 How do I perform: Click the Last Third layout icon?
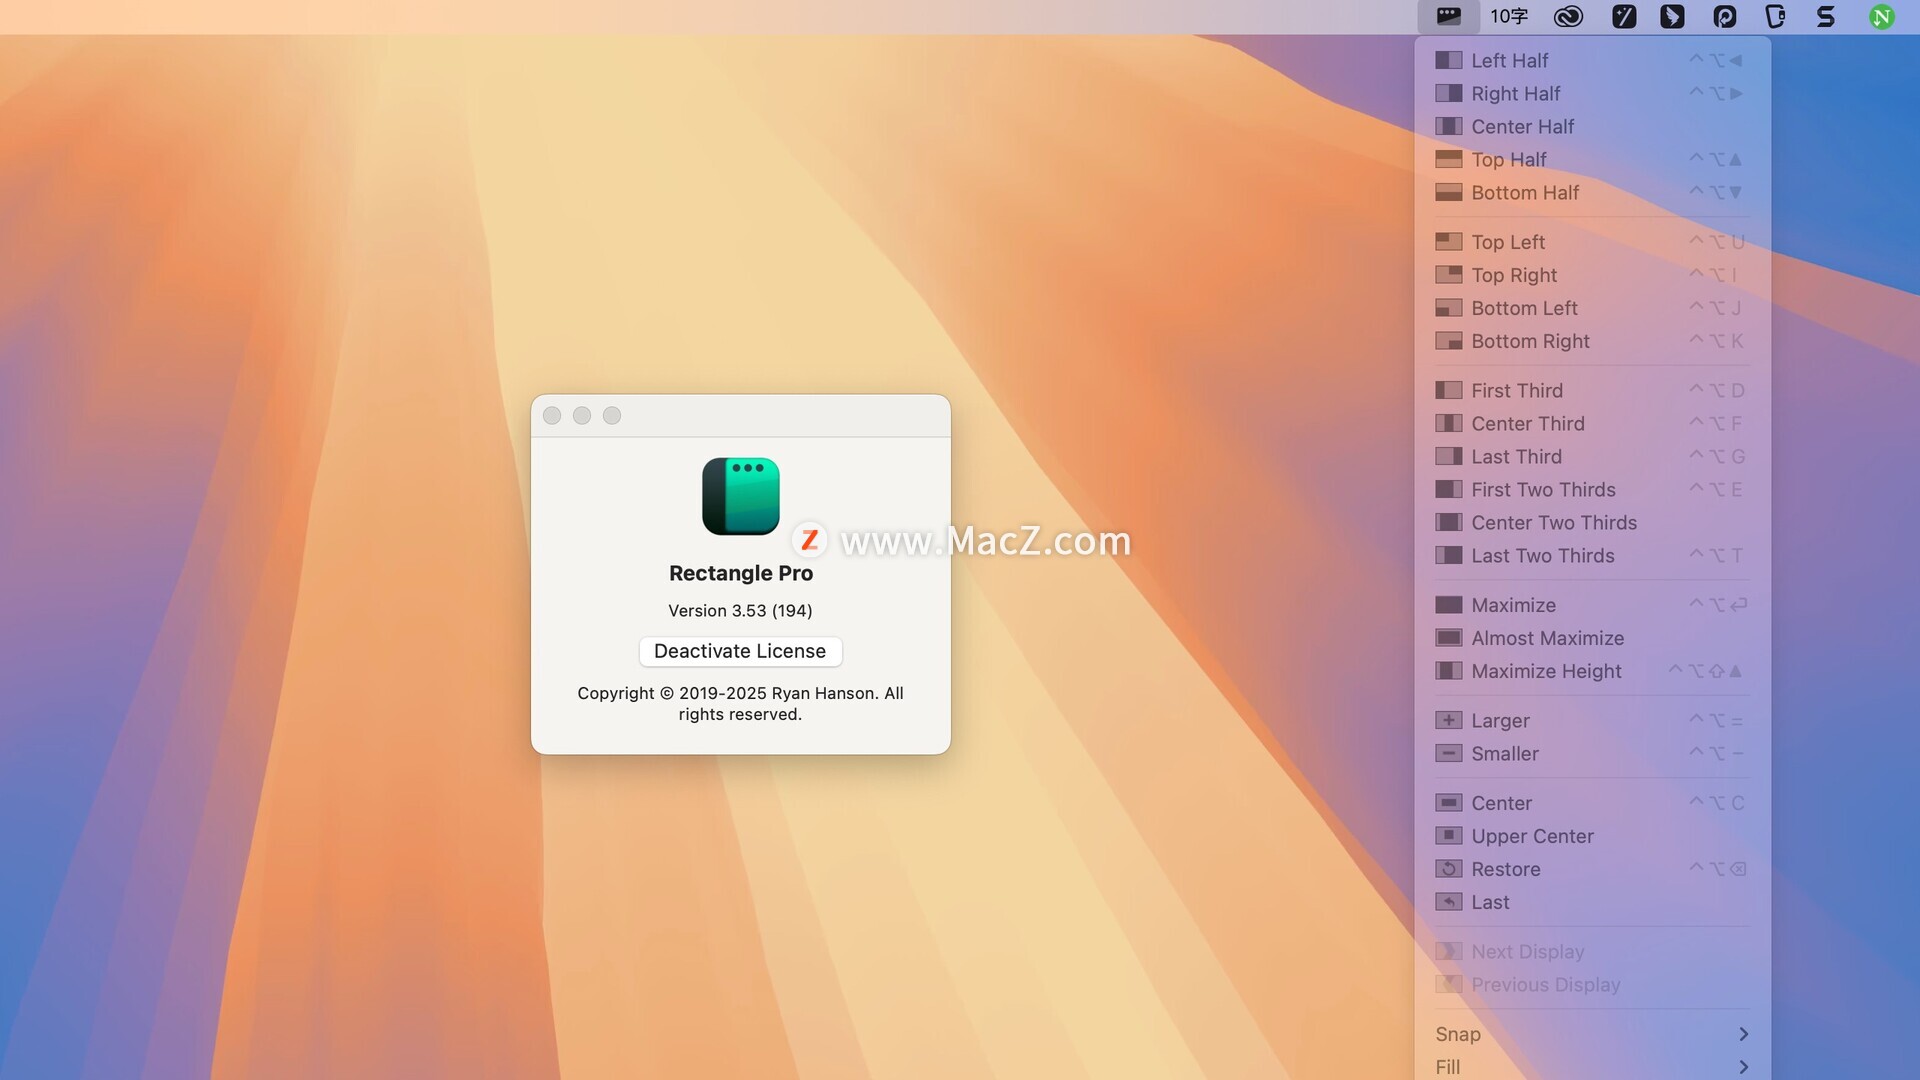(x=1448, y=456)
